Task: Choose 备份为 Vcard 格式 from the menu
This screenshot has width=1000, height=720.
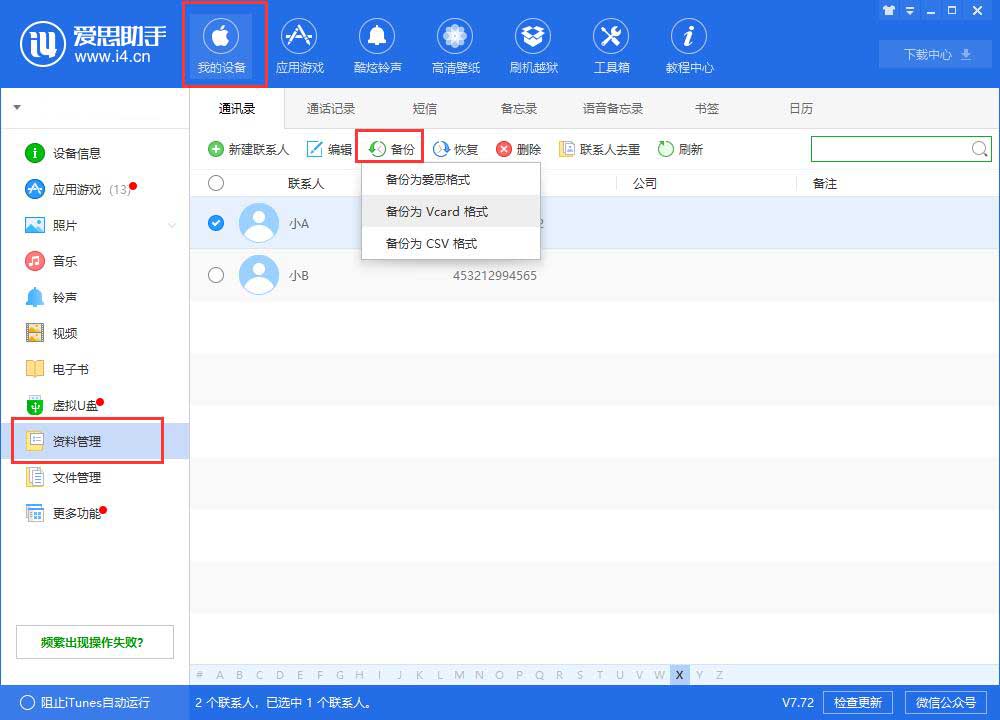Action: (435, 211)
